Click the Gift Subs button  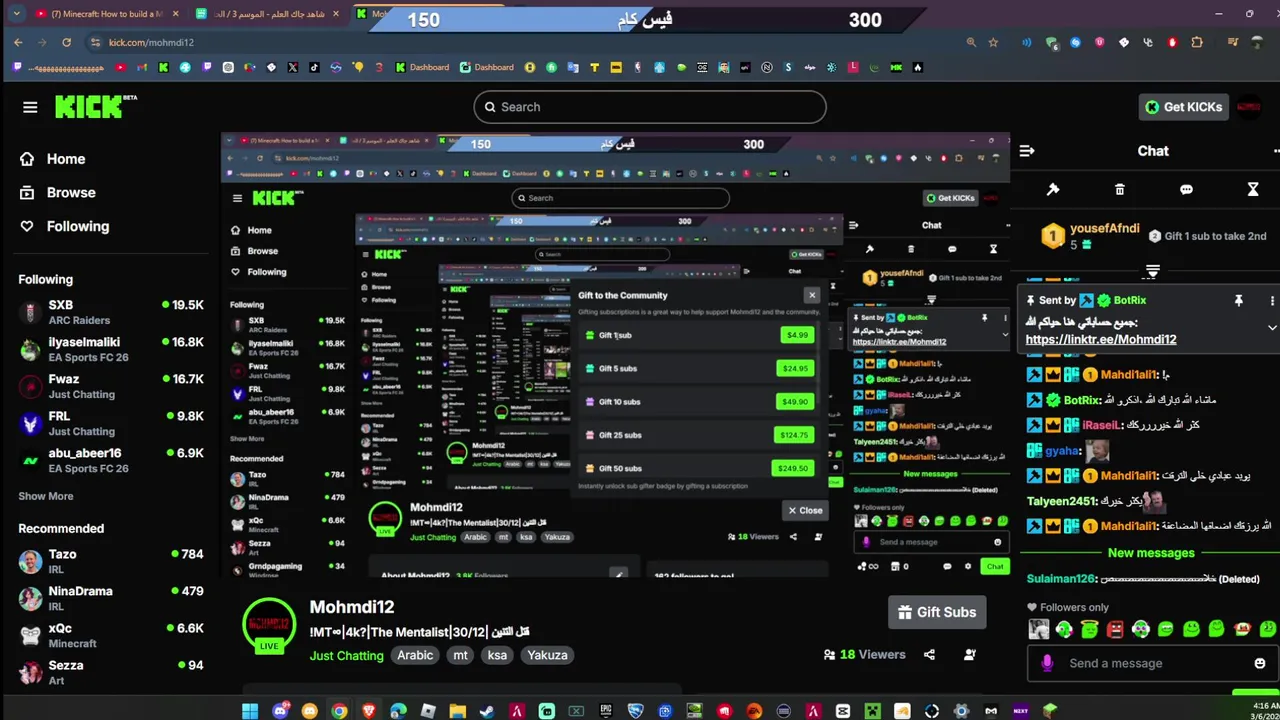[937, 612]
